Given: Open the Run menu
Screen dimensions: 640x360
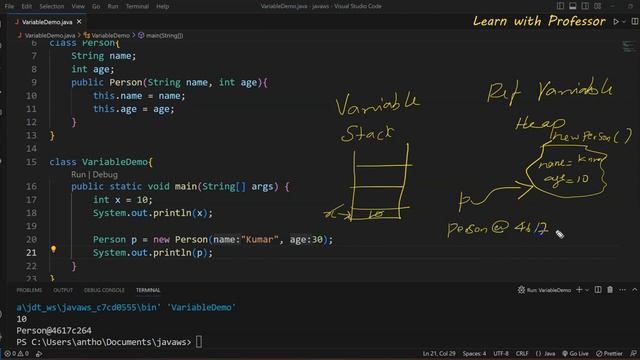Looking at the screenshot, I should [113, 6].
